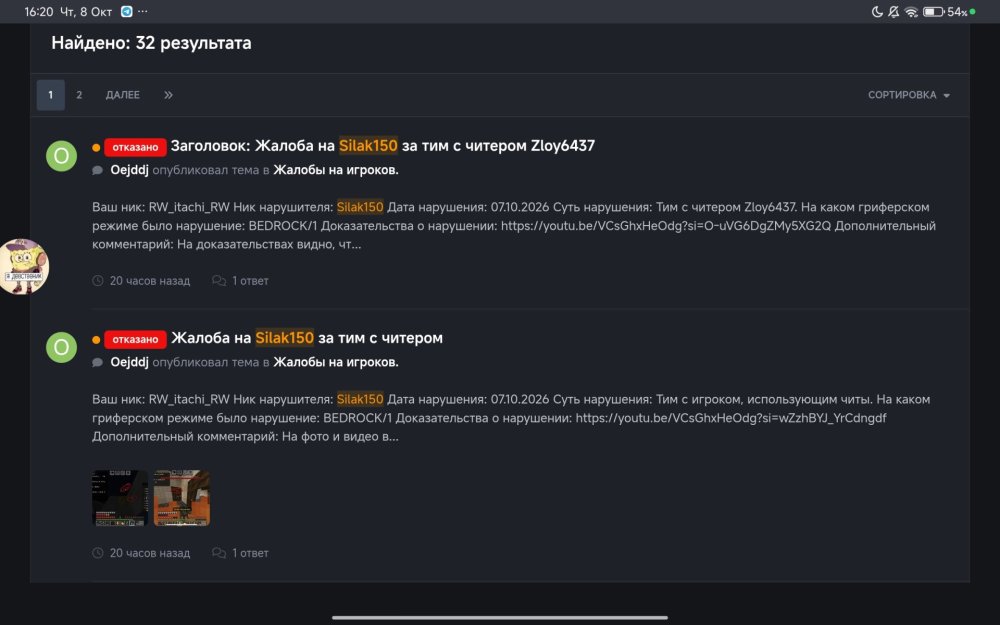Image resolution: width=1000 pixels, height=625 pixels.
Task: Tap the 16:20 clock in status bar
Action: [x=38, y=11]
